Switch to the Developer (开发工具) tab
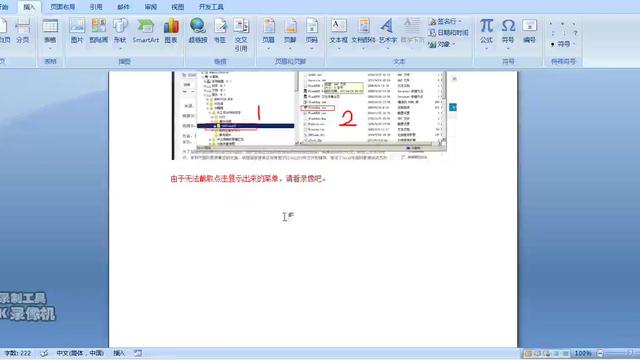 (211, 7)
